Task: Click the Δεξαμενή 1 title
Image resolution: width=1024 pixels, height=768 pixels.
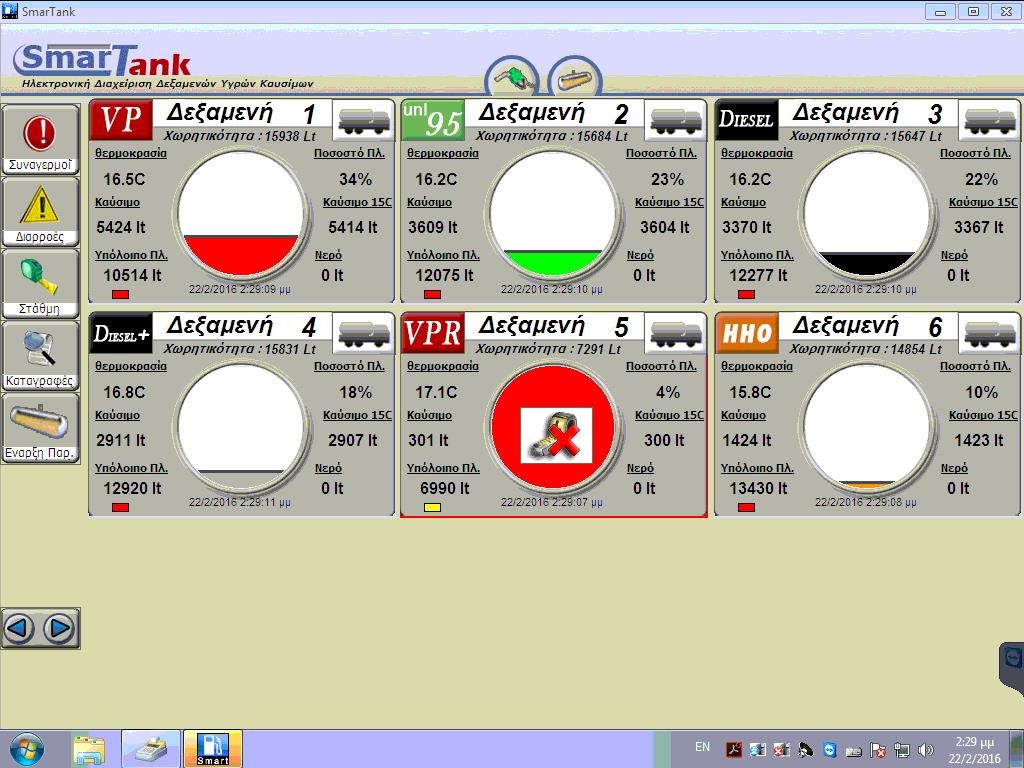Action: click(x=242, y=114)
